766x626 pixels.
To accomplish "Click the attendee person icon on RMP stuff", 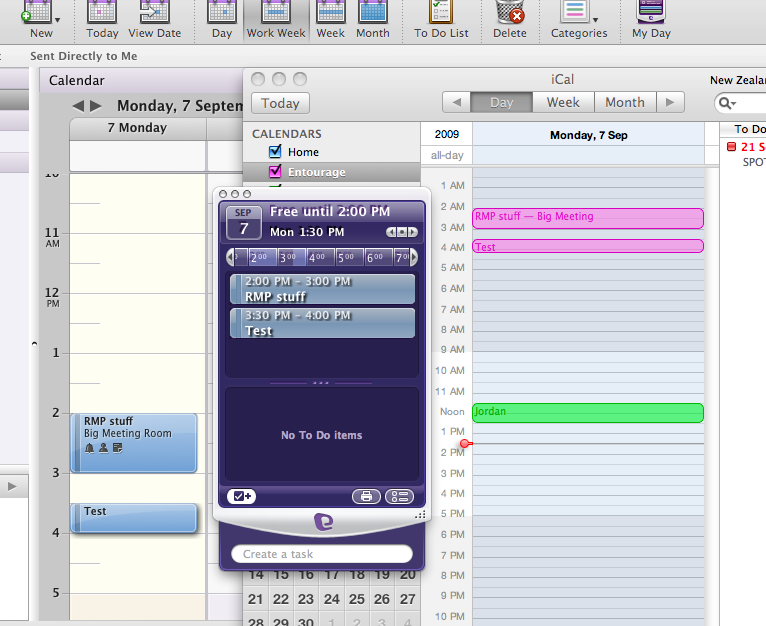I will pos(104,448).
